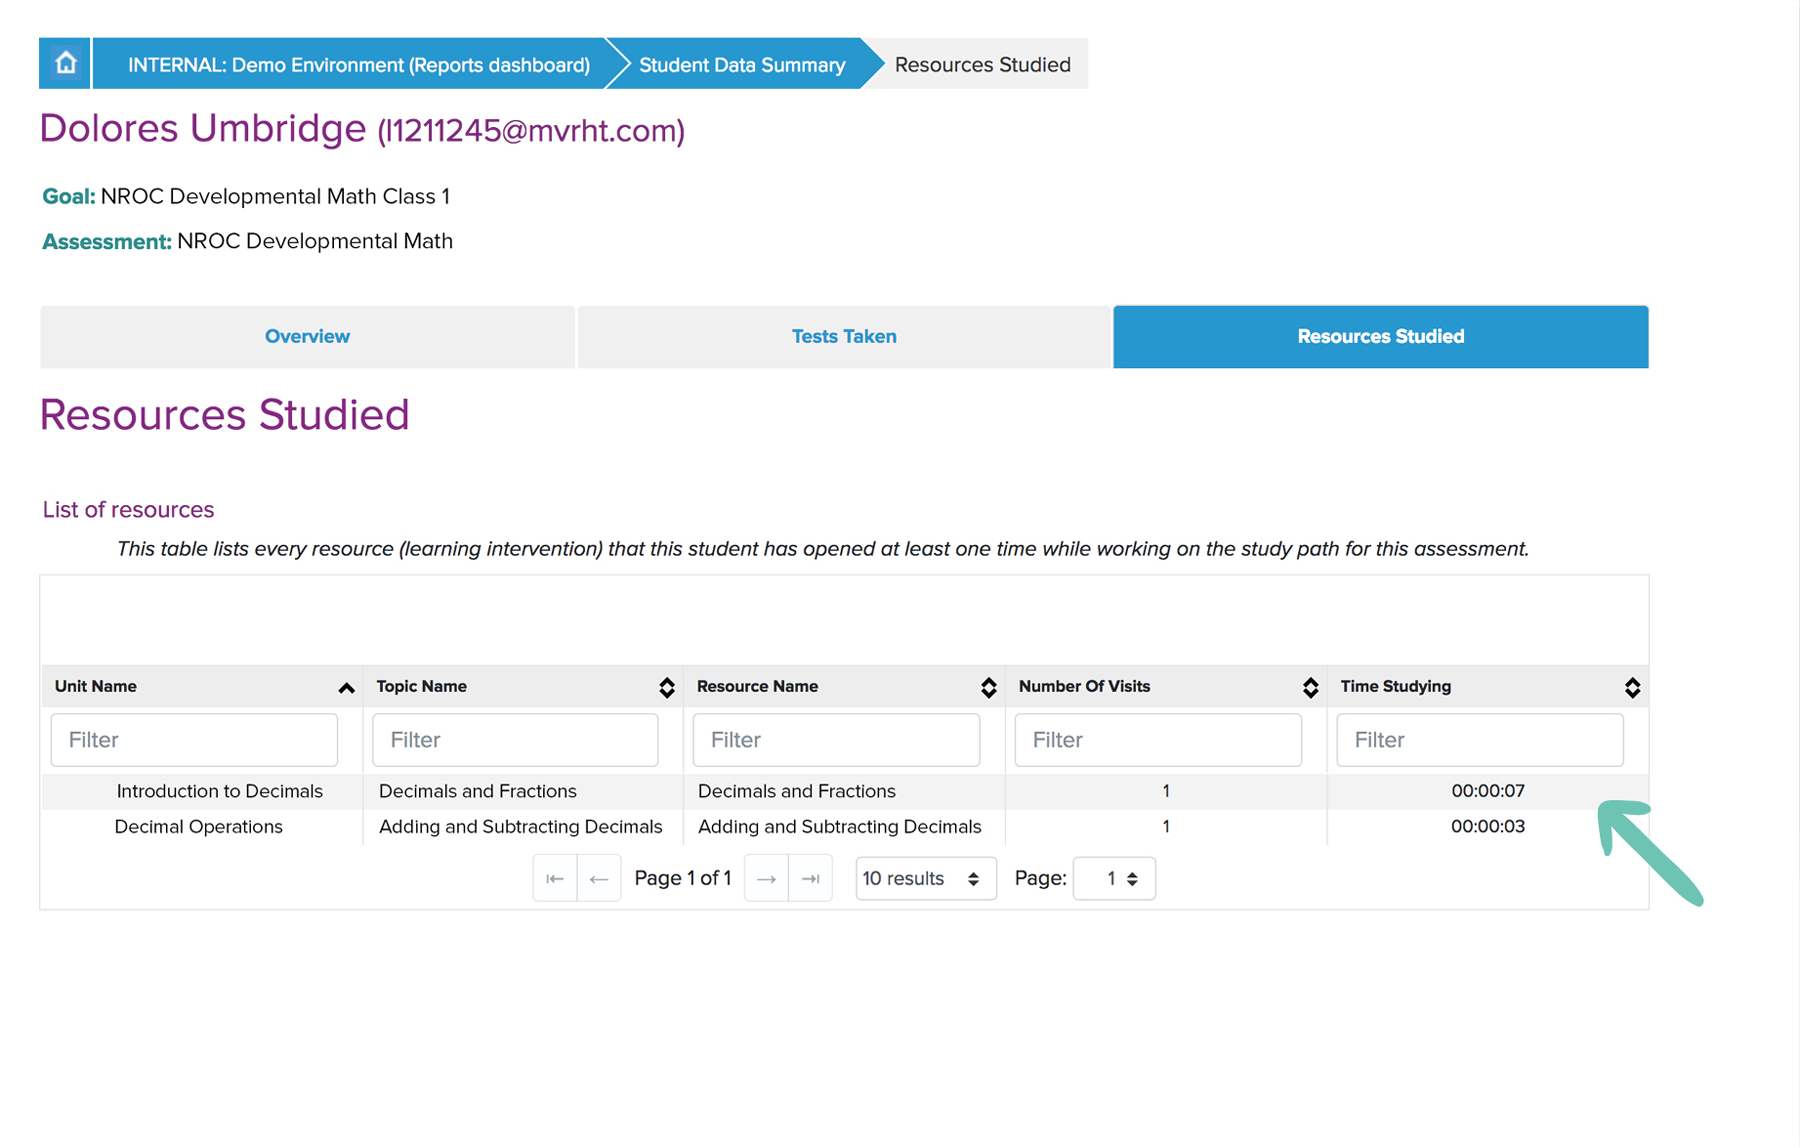Click the ascending sort caret on Unit Name
This screenshot has height=1147, width=1800.
346,687
